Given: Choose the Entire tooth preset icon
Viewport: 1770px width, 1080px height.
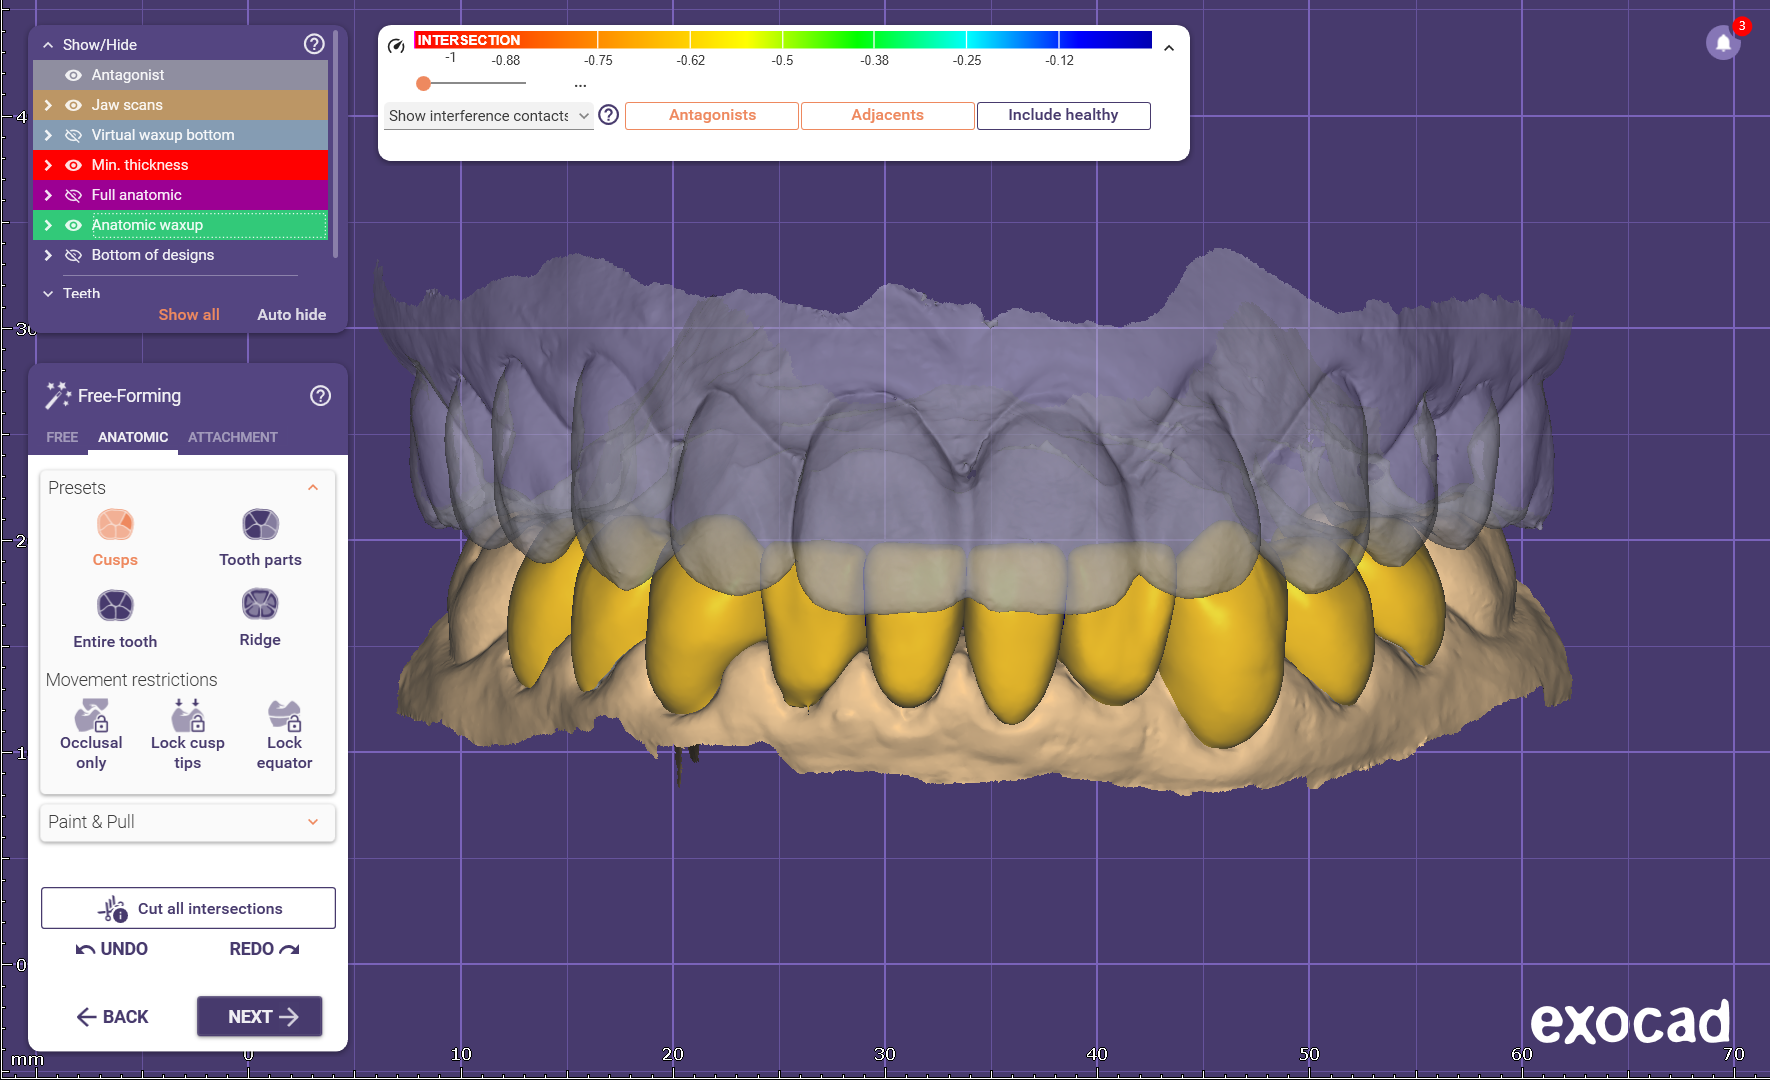Looking at the screenshot, I should (x=115, y=606).
